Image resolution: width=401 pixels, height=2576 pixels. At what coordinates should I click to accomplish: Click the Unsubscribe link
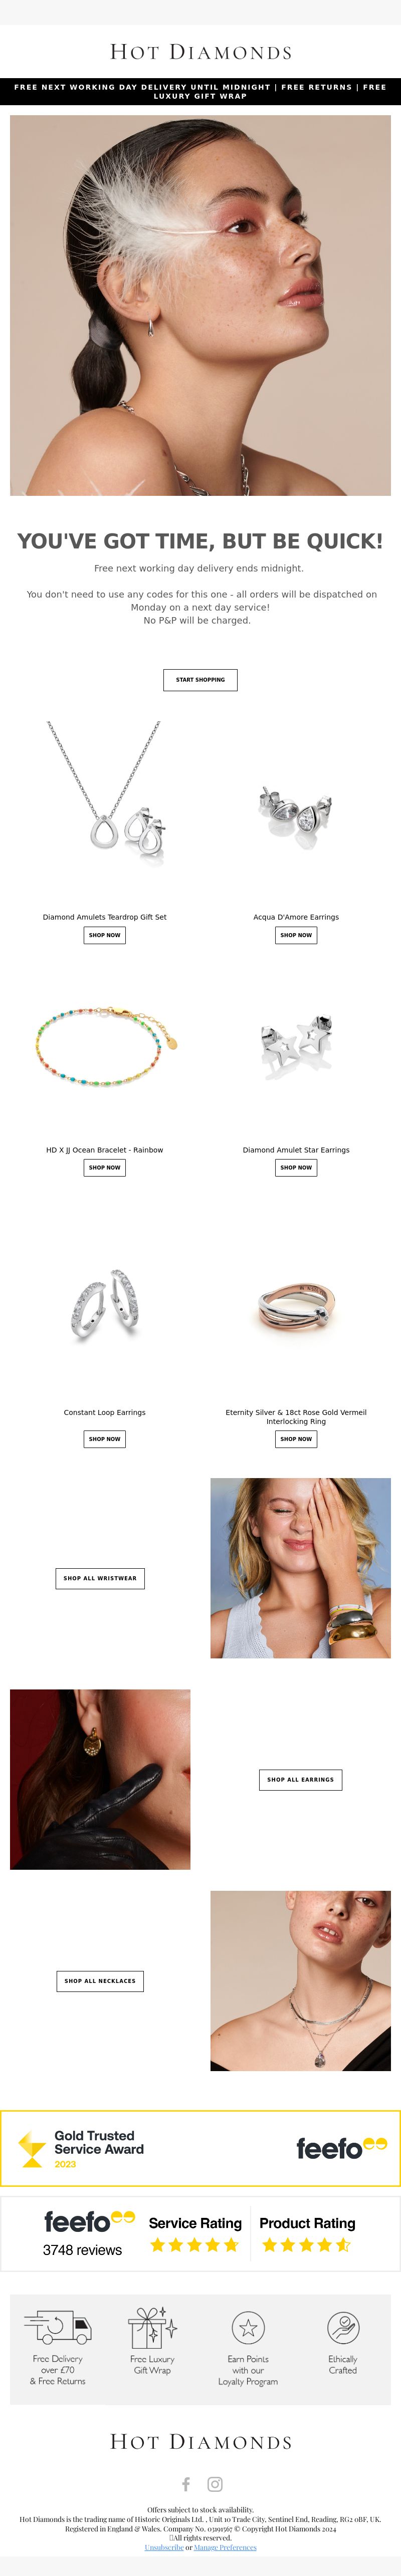[164, 2547]
